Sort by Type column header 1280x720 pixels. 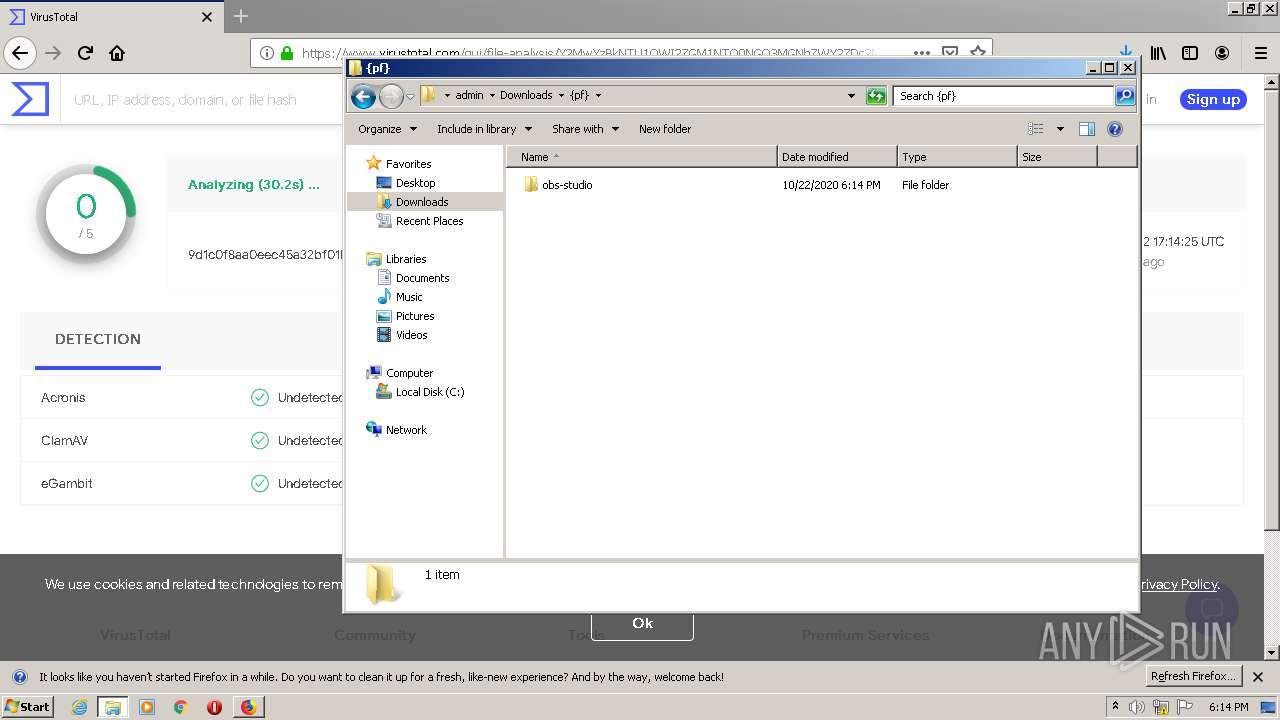[x=957, y=157]
